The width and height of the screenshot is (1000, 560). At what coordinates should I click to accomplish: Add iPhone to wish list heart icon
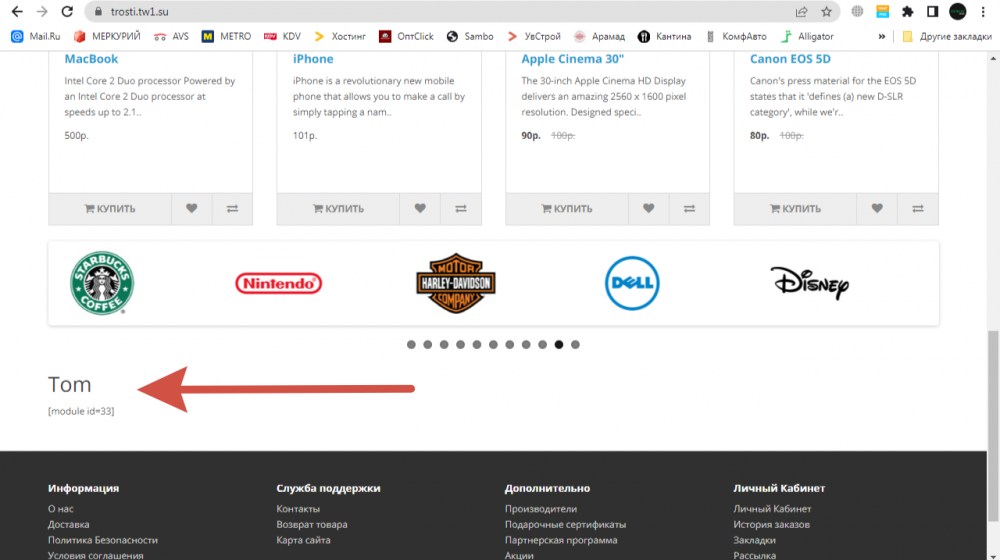click(x=420, y=209)
